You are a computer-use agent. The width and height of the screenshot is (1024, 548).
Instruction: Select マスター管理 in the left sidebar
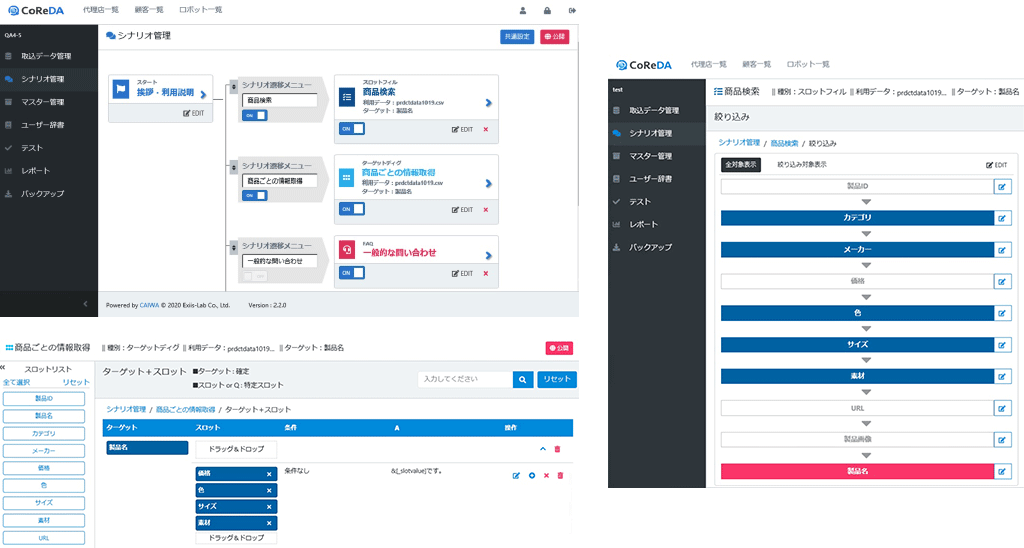point(43,102)
